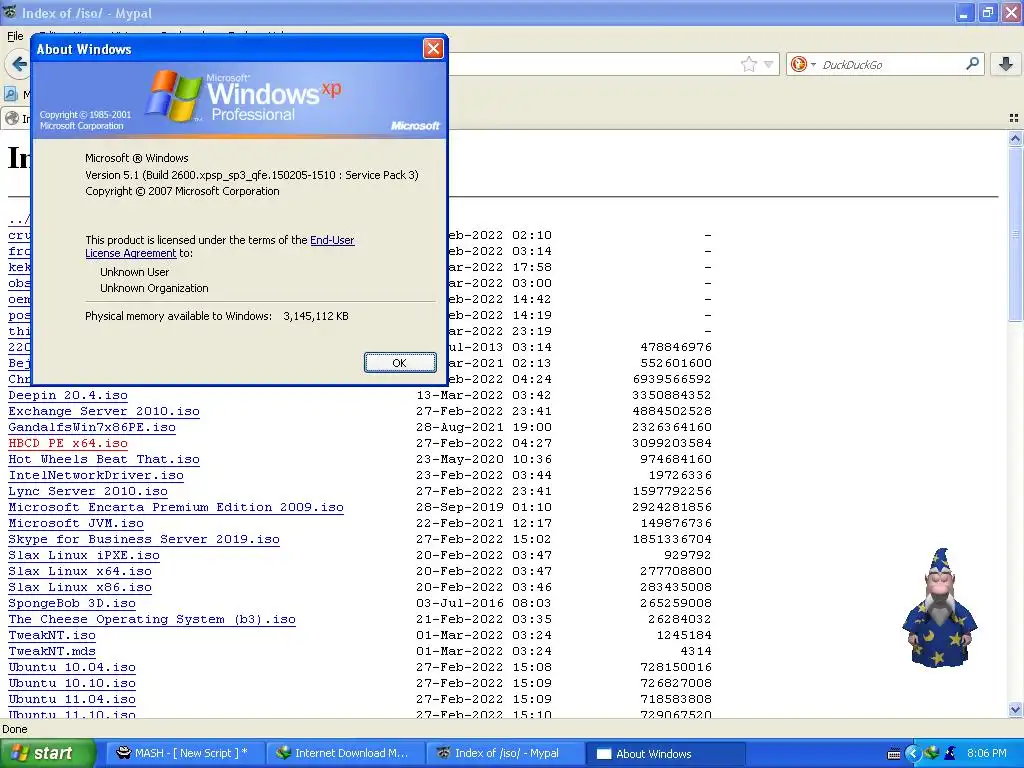Click the Merlin wizard assistant character
The width and height of the screenshot is (1024, 768).
pos(939,607)
